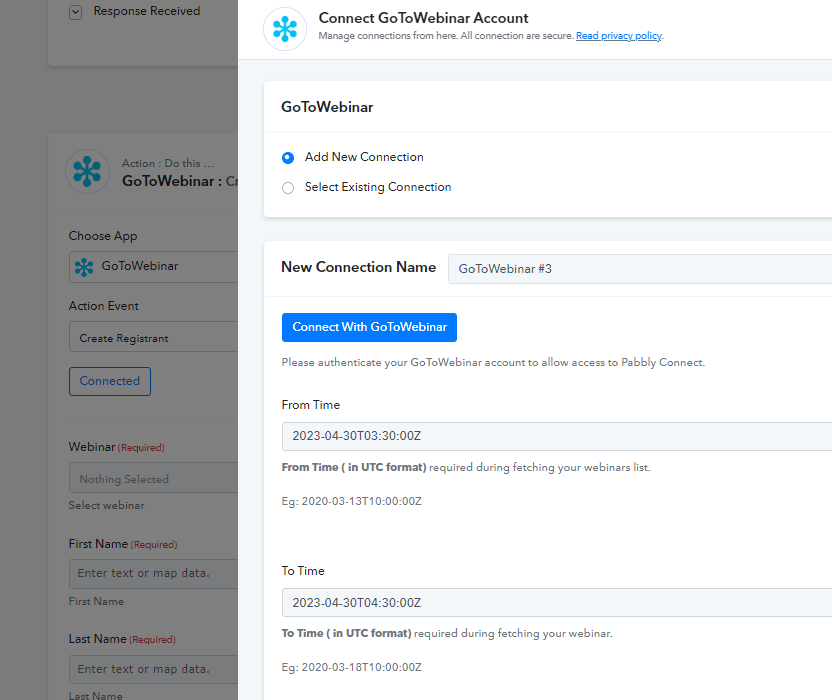The image size is (832, 700).
Task: Click the GoToWebinar logo in dialog header
Action: pyautogui.click(x=285, y=29)
